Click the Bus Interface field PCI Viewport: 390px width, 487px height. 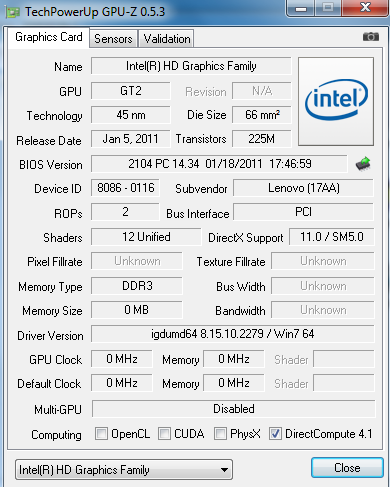[x=303, y=212]
